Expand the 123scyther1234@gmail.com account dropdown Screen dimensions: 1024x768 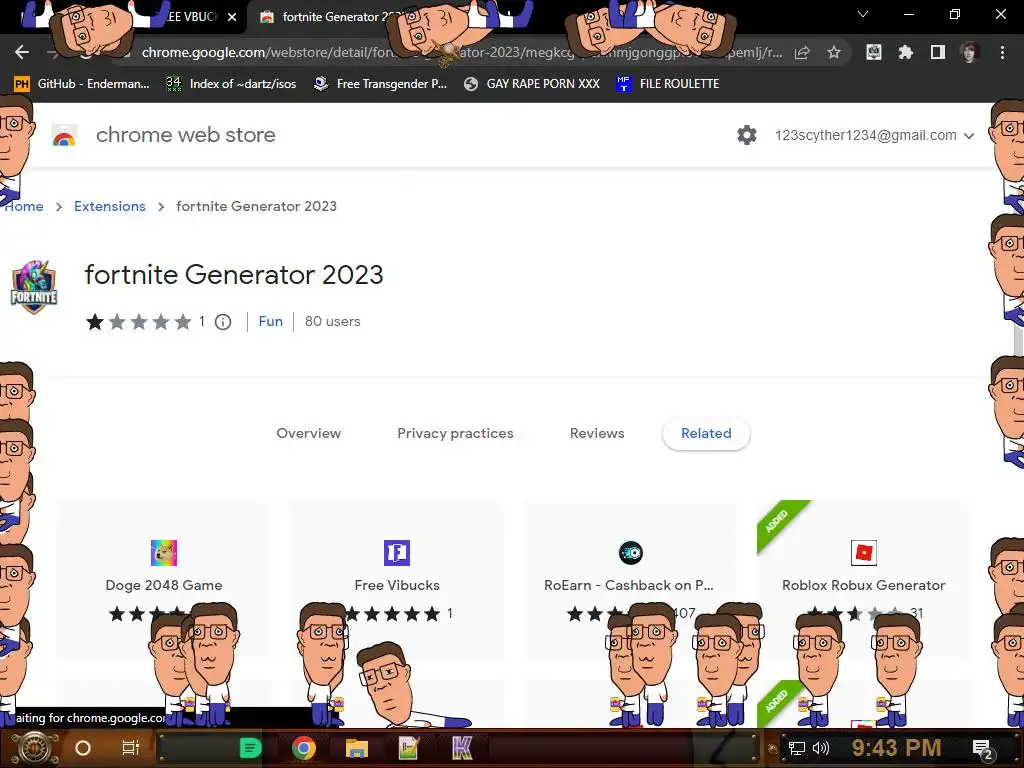pyautogui.click(x=874, y=135)
